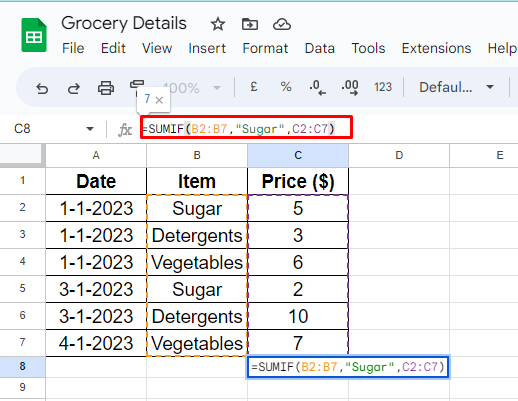518x401 pixels.
Task: Open the 123 number format menu
Action: point(383,87)
